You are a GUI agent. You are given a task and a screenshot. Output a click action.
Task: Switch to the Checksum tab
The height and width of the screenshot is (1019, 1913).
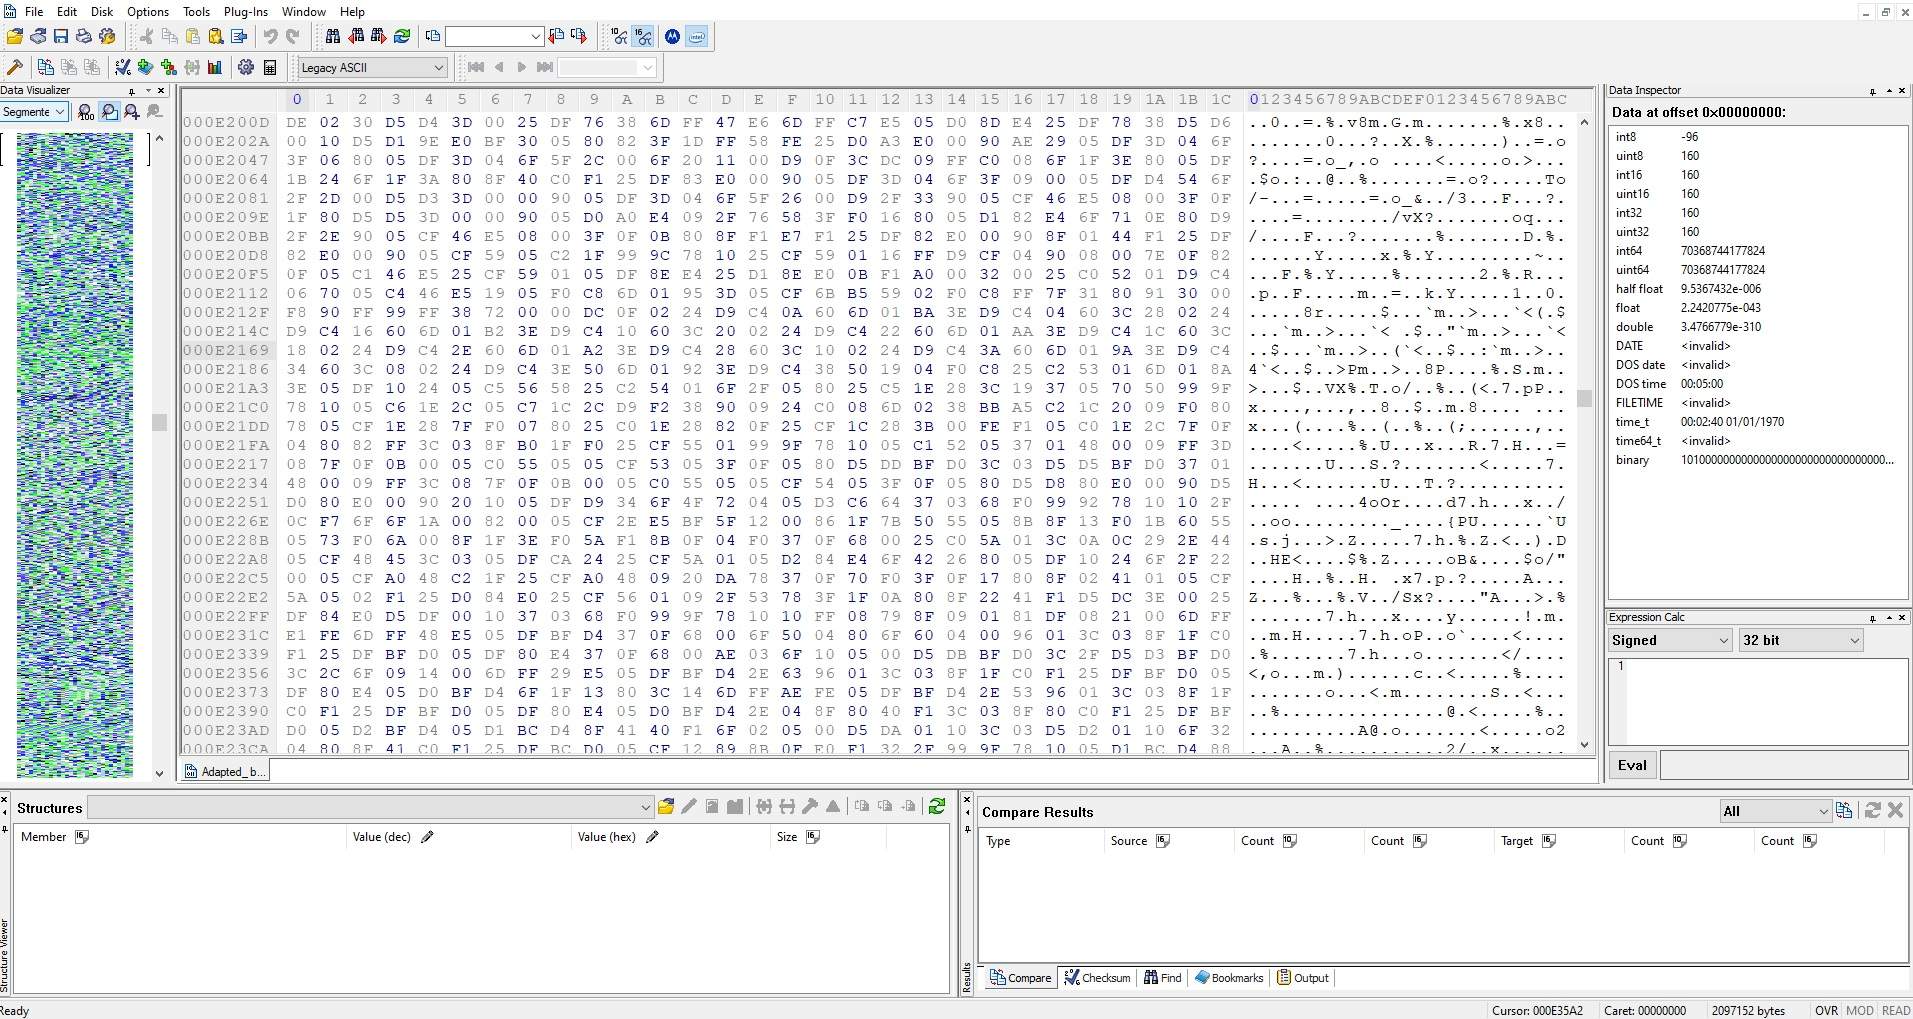tap(1097, 978)
